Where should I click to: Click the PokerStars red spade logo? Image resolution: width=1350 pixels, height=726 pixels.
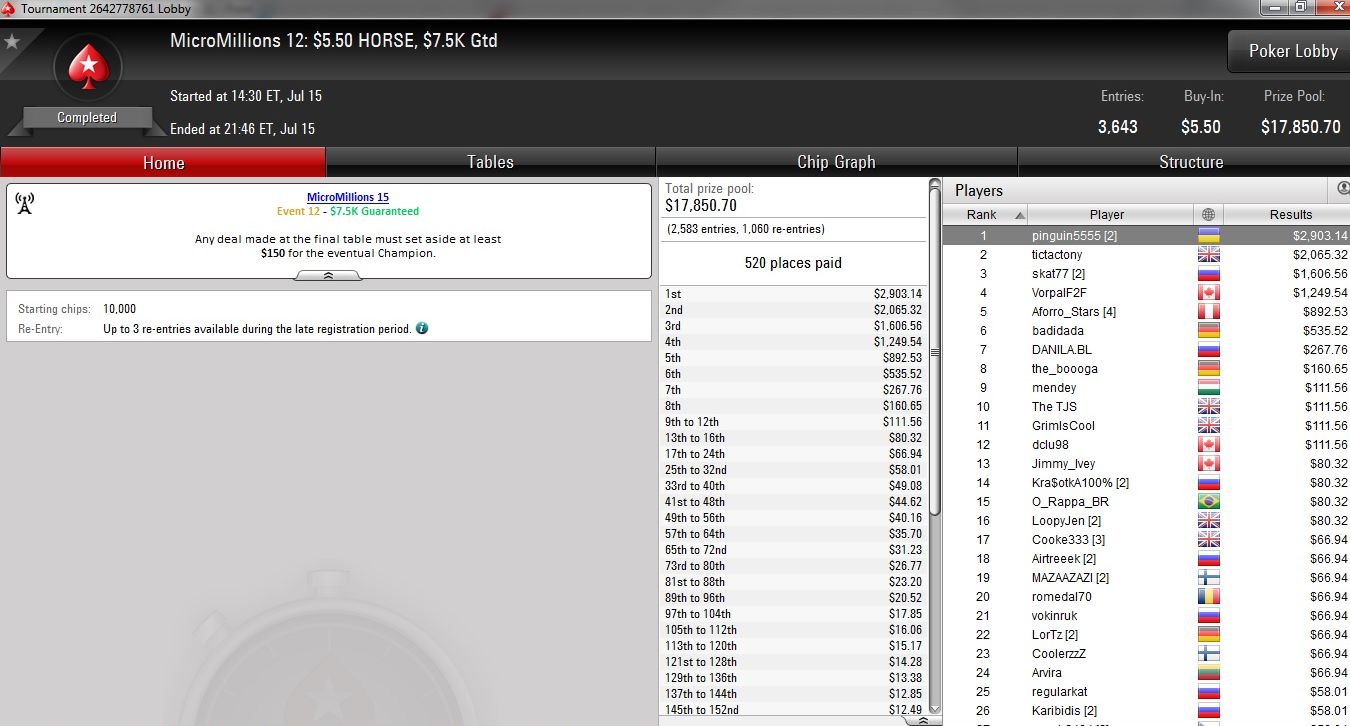point(87,68)
